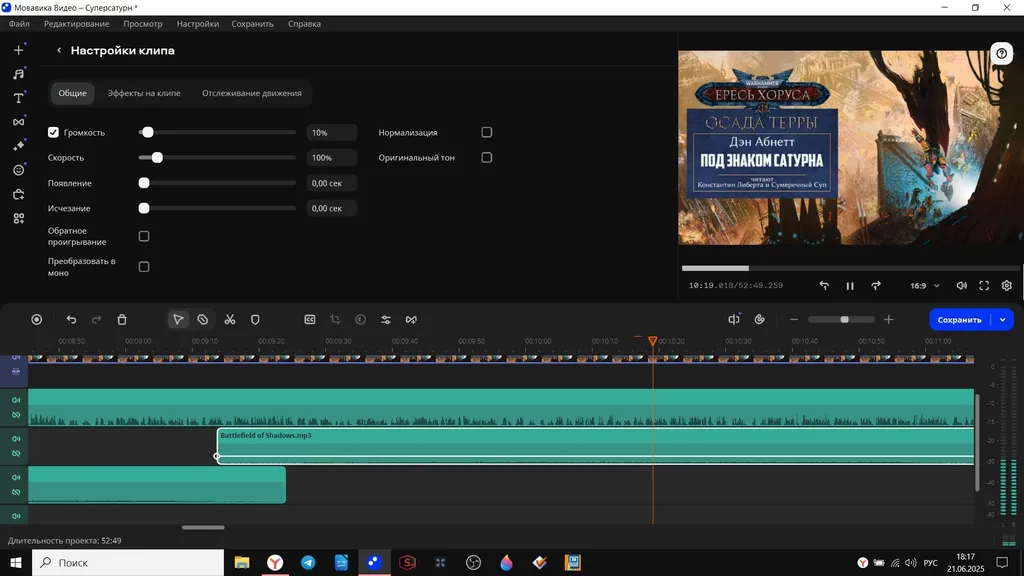The width and height of the screenshot is (1024, 576).
Task: Delete clip with the trash icon
Action: click(x=121, y=319)
